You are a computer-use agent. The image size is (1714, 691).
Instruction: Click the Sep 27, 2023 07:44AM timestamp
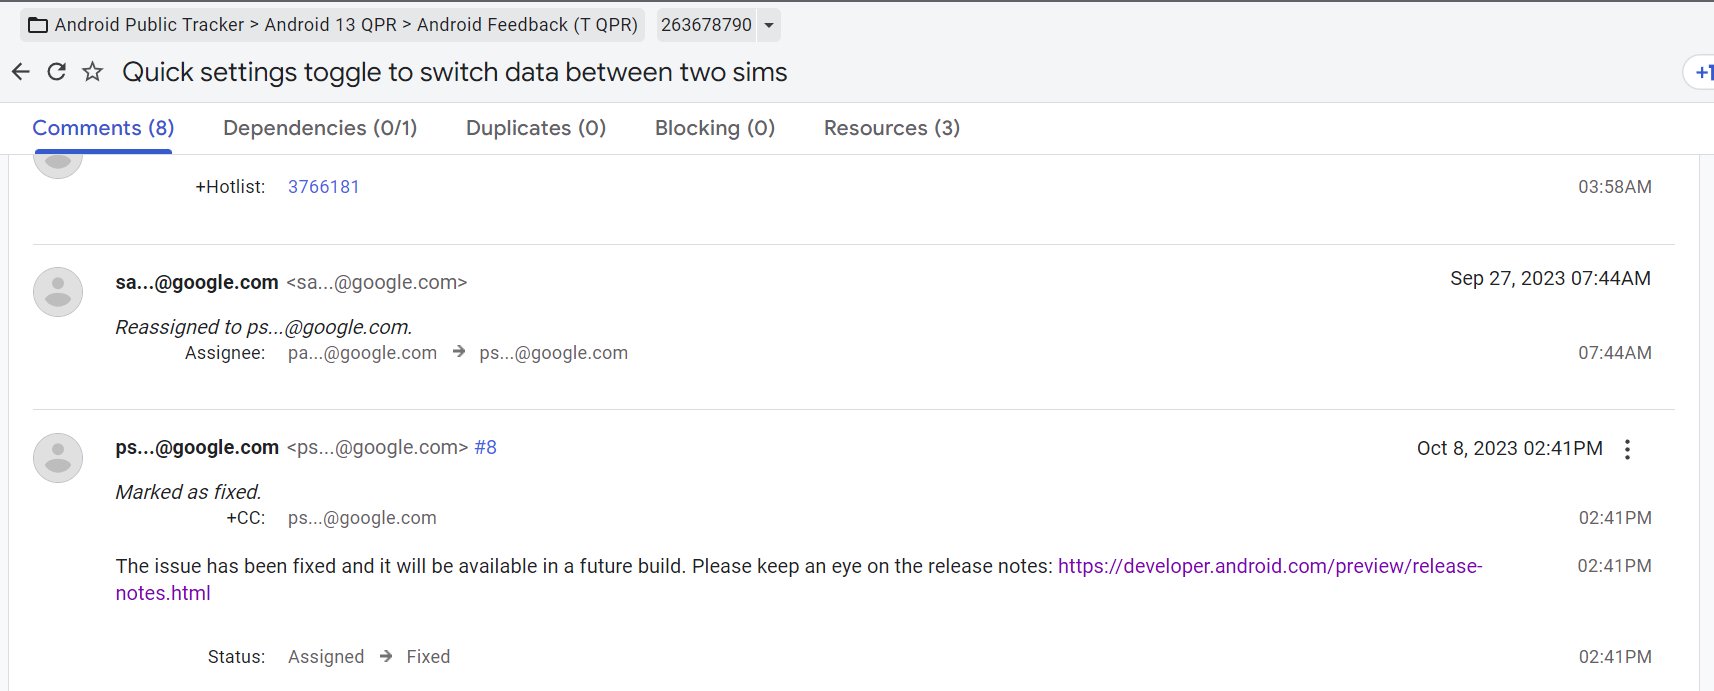[x=1550, y=279]
